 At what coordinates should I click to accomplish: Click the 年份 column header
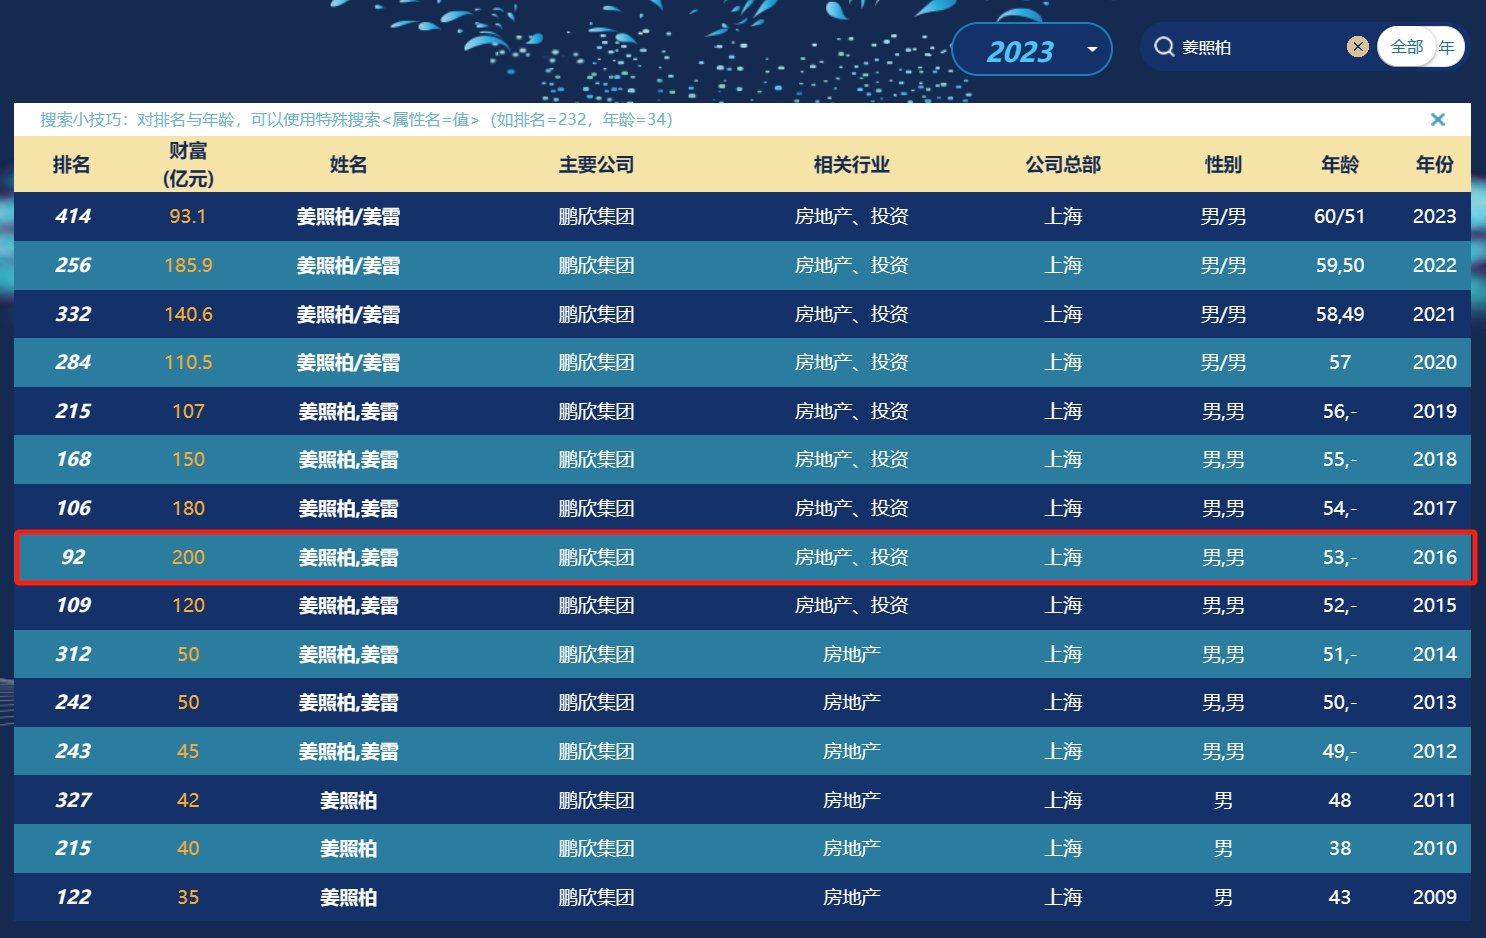[x=1434, y=165]
